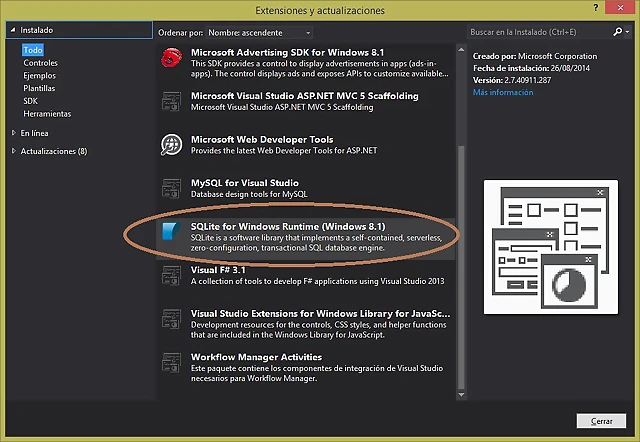The image size is (640, 442).
Task: Click 'Versión: 2.7.40911.287' text
Action: point(512,80)
